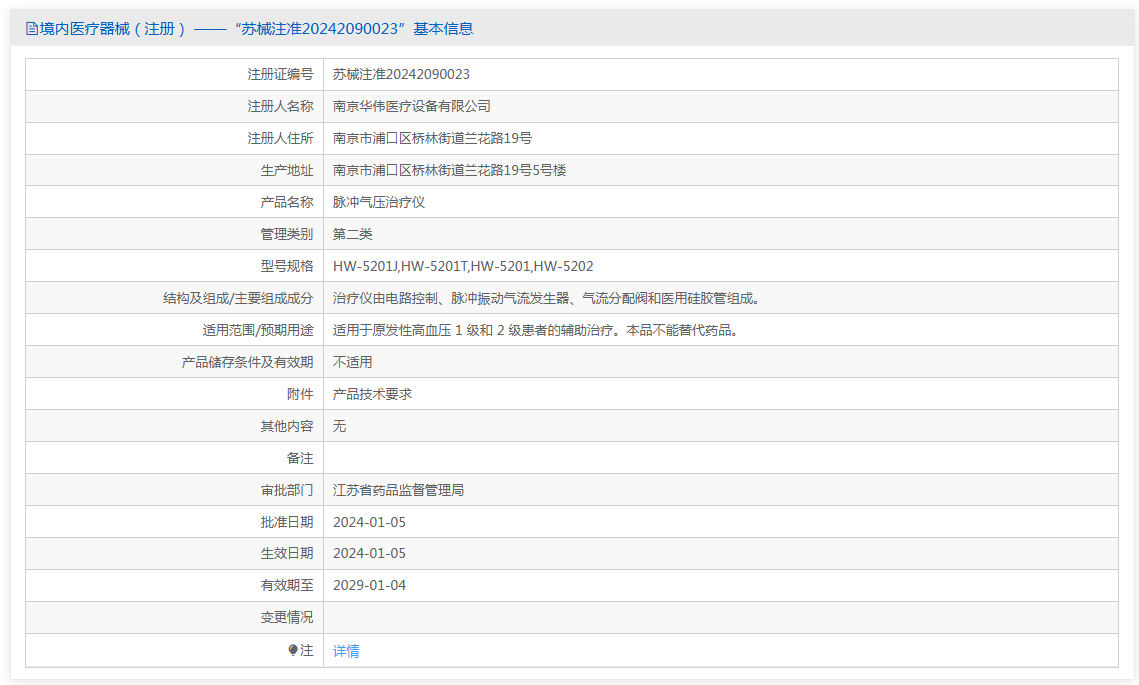Click the 注册人住所 label
The image size is (1139, 685).
click(280, 138)
